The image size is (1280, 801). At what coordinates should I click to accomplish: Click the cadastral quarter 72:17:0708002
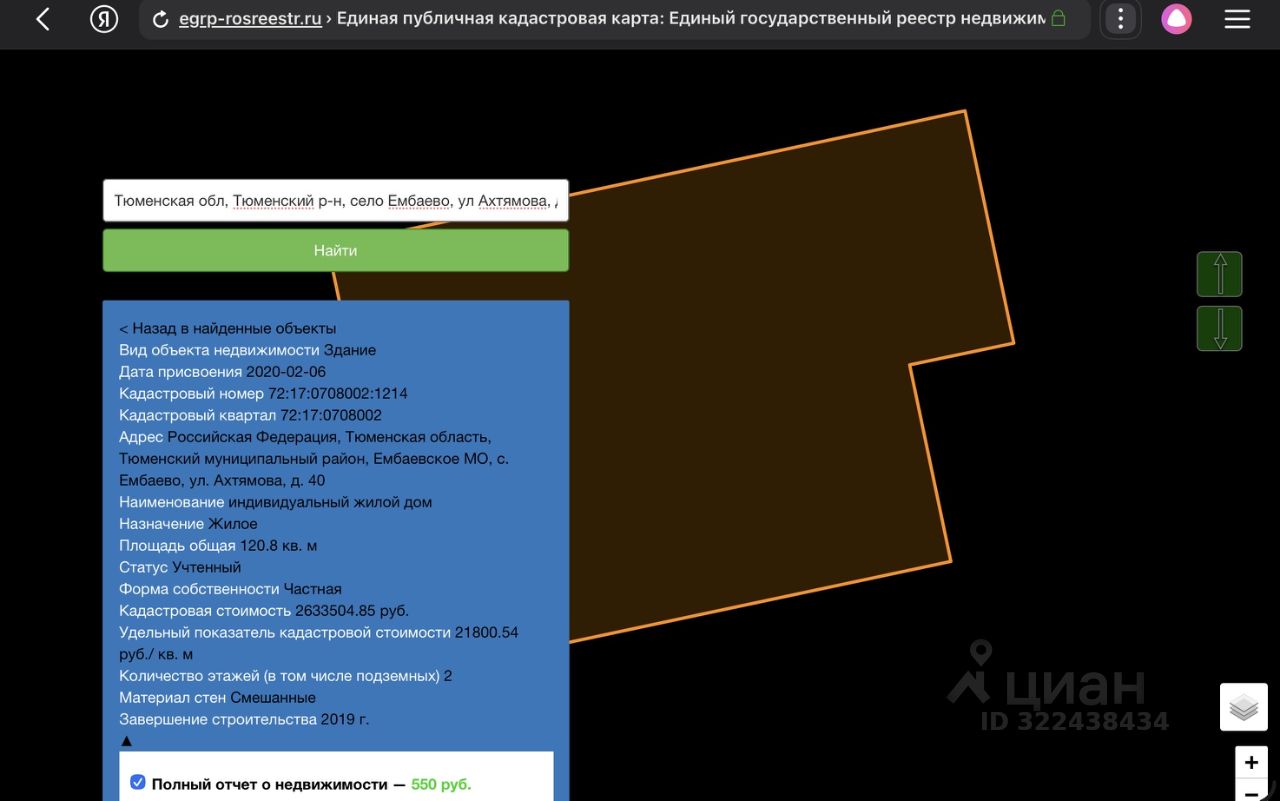pyautogui.click(x=331, y=415)
